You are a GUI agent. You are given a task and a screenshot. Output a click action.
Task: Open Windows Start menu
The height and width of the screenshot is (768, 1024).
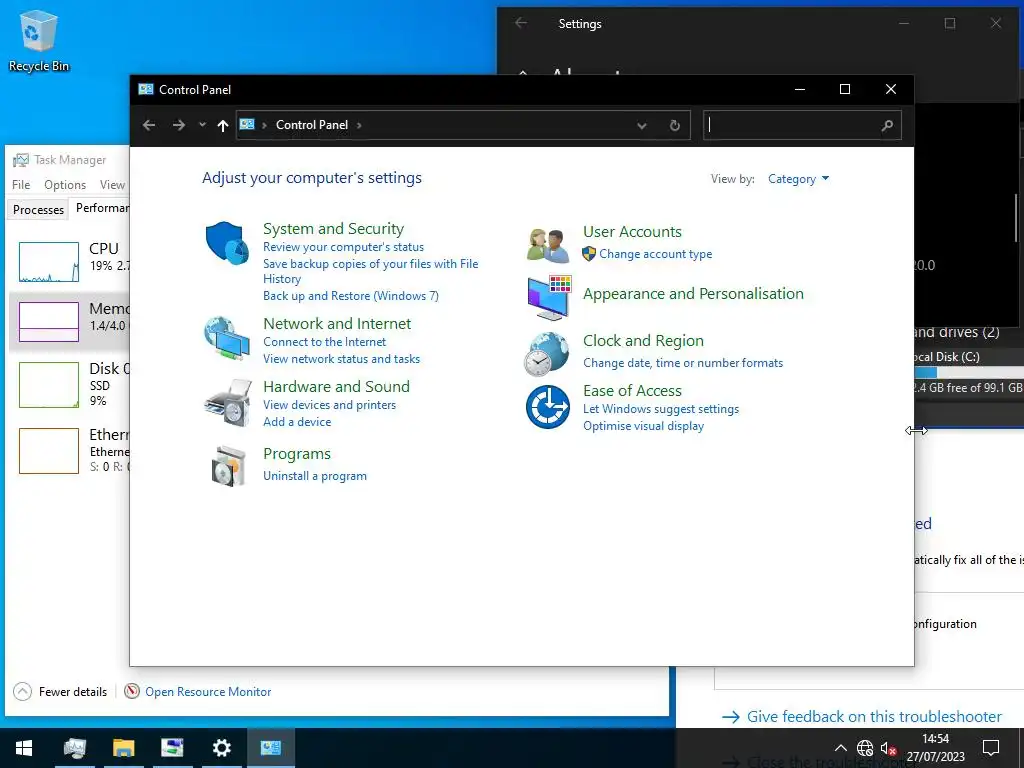(24, 748)
